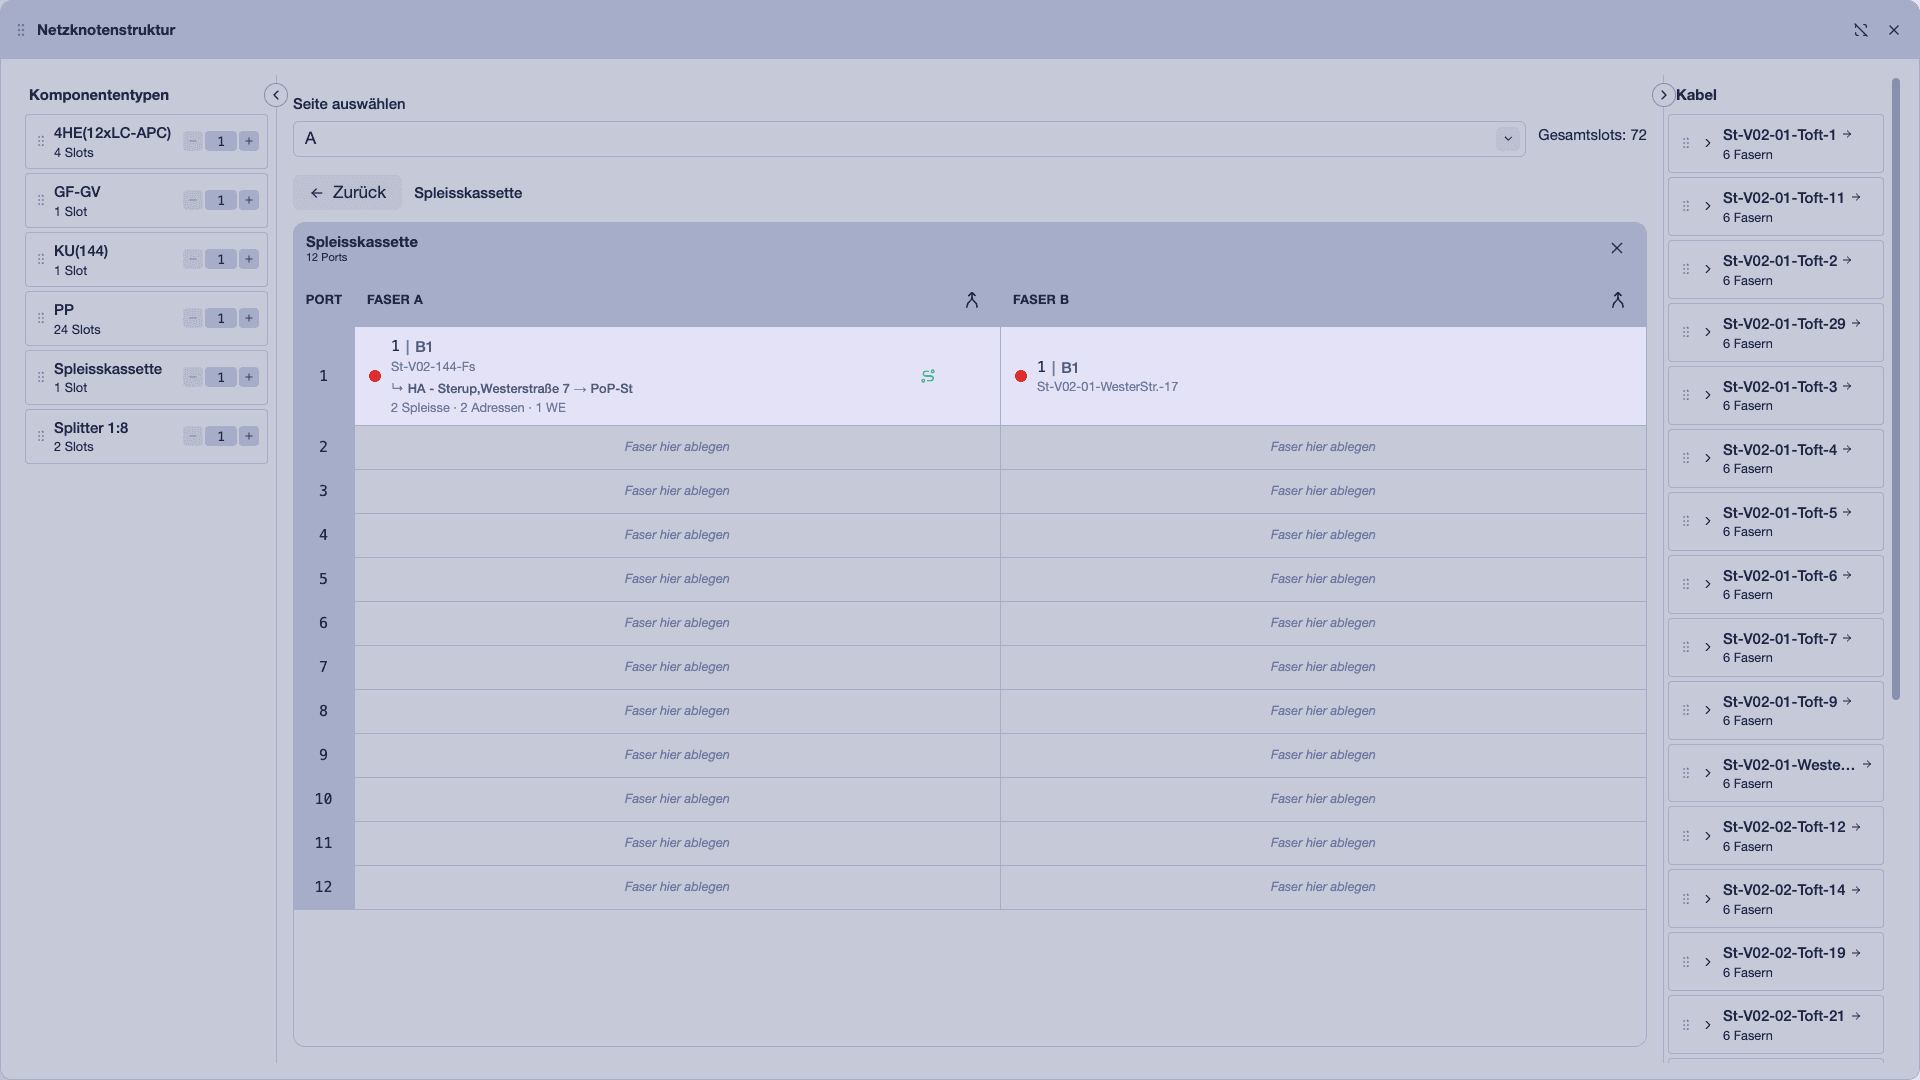Click the fullscreen toggle icon in title bar
This screenshot has height=1080, width=1920.
tap(1861, 30)
